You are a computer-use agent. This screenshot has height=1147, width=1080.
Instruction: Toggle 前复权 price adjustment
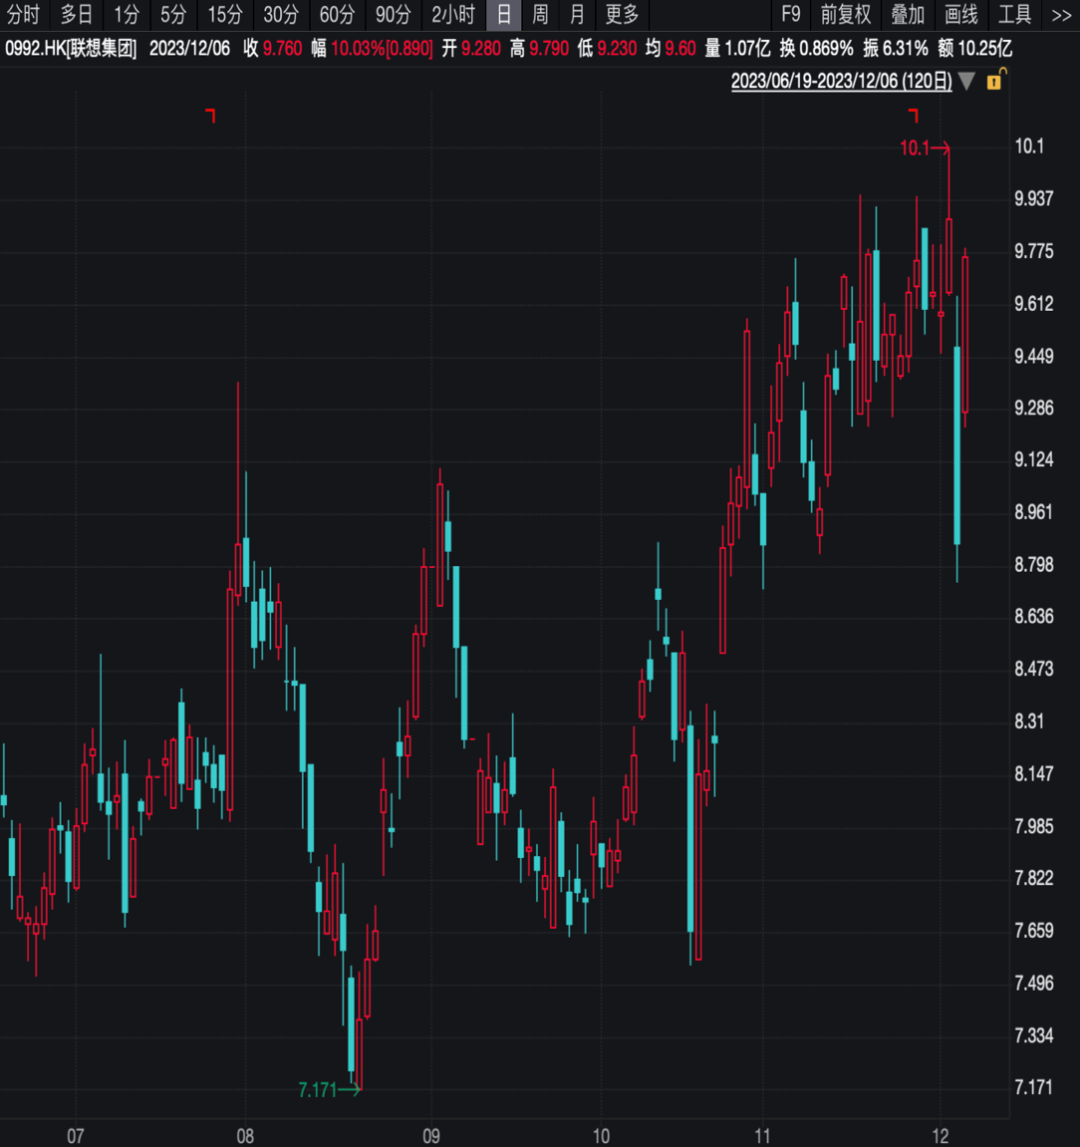[x=845, y=15]
